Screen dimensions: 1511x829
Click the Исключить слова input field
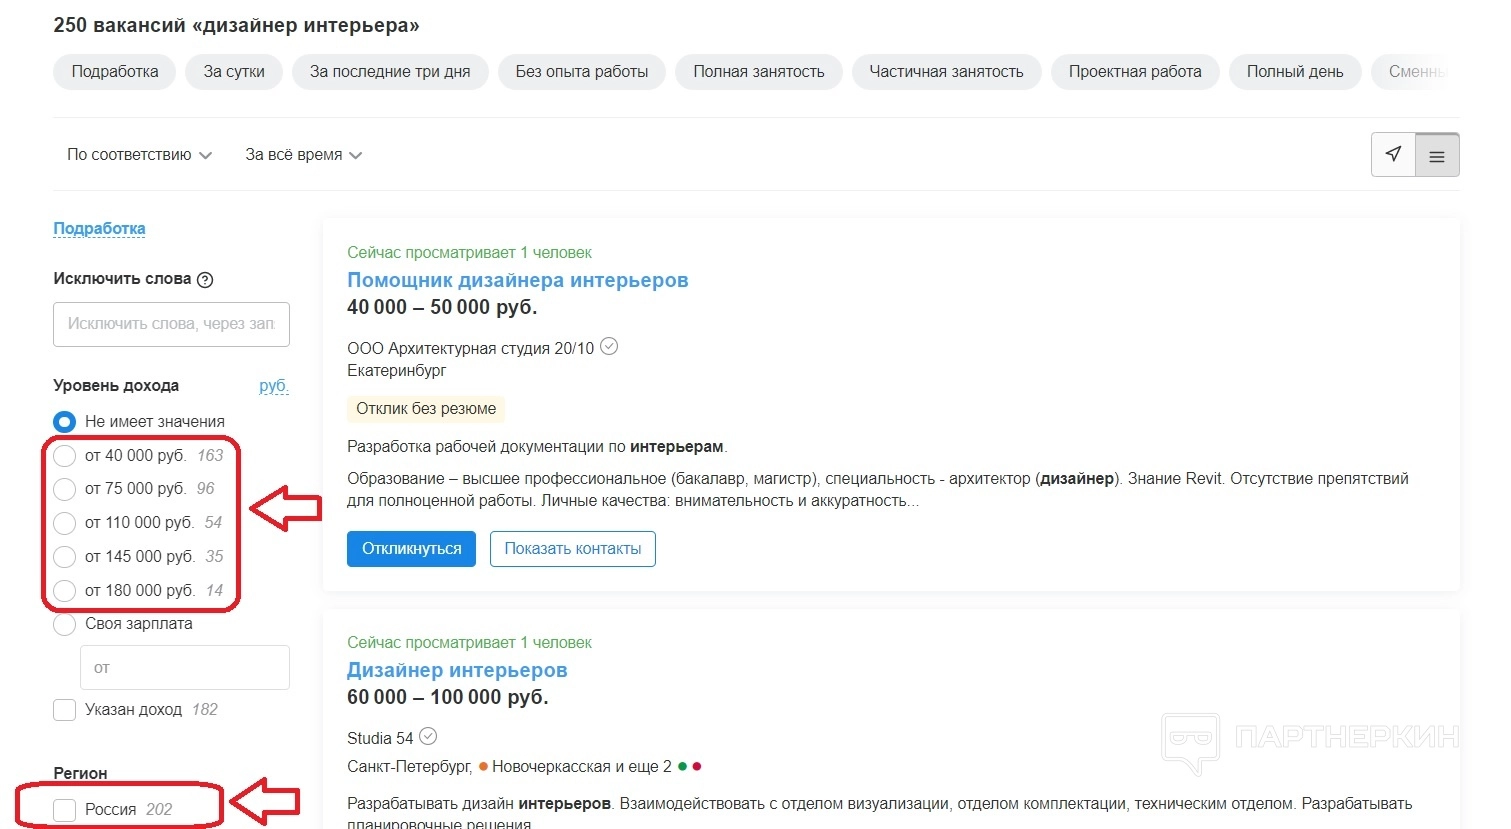(171, 324)
